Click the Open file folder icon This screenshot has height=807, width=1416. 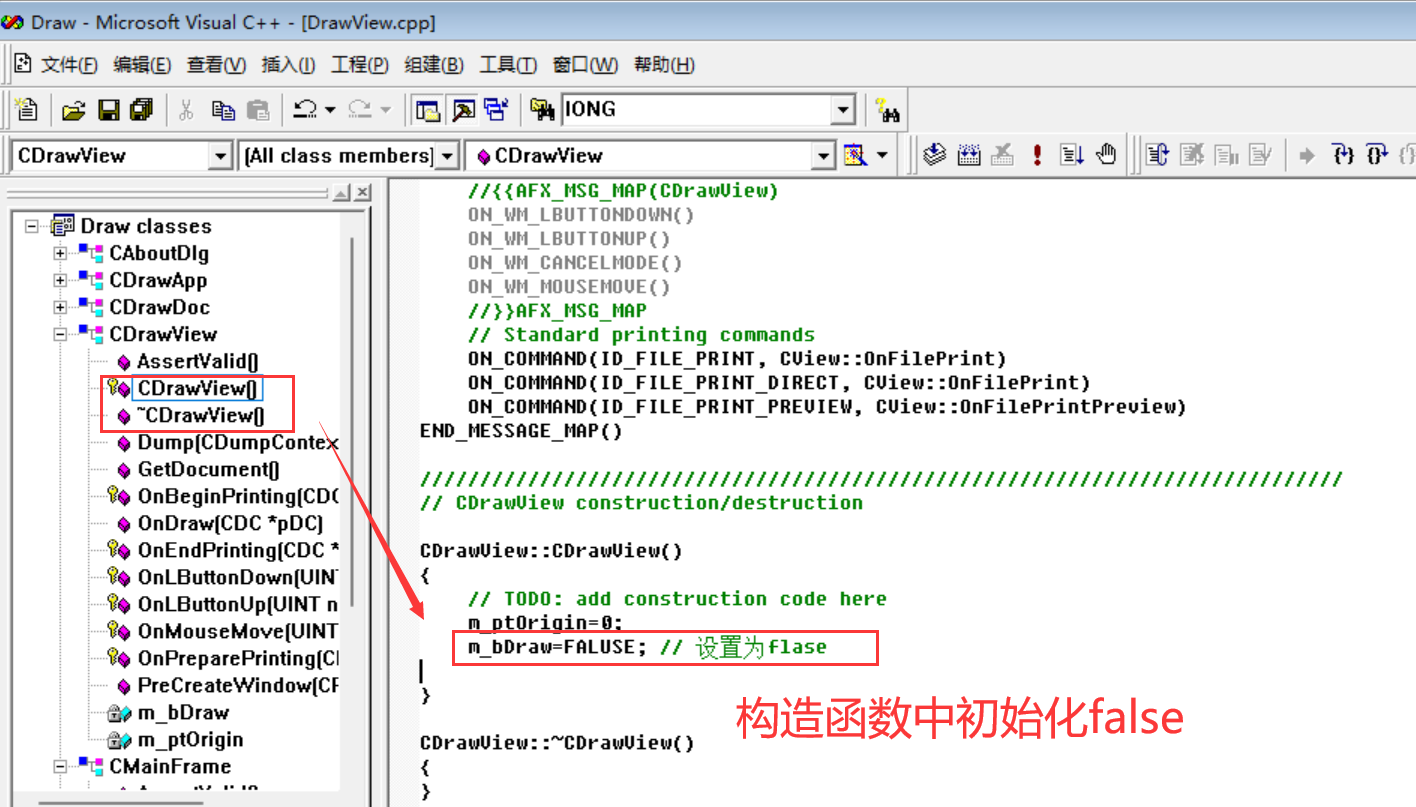coord(73,110)
